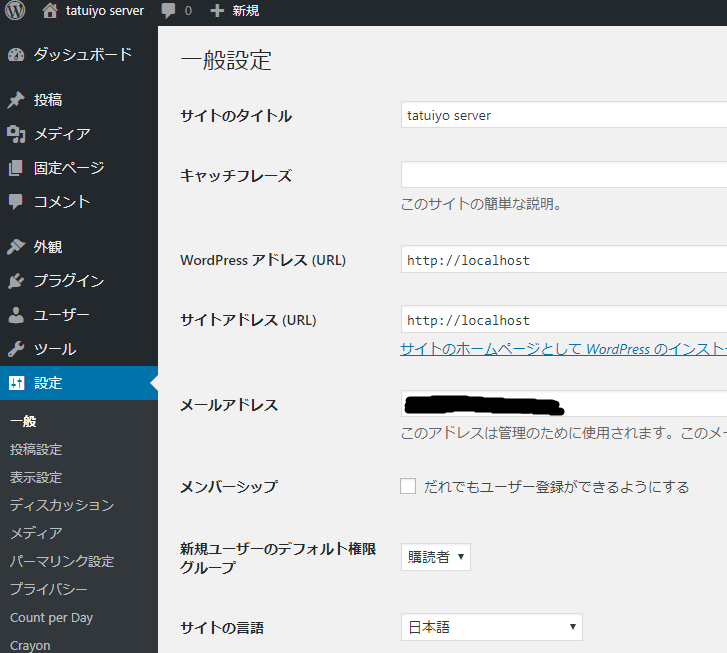Go to 表示設定 submenu
727x653 pixels.
pos(36,477)
